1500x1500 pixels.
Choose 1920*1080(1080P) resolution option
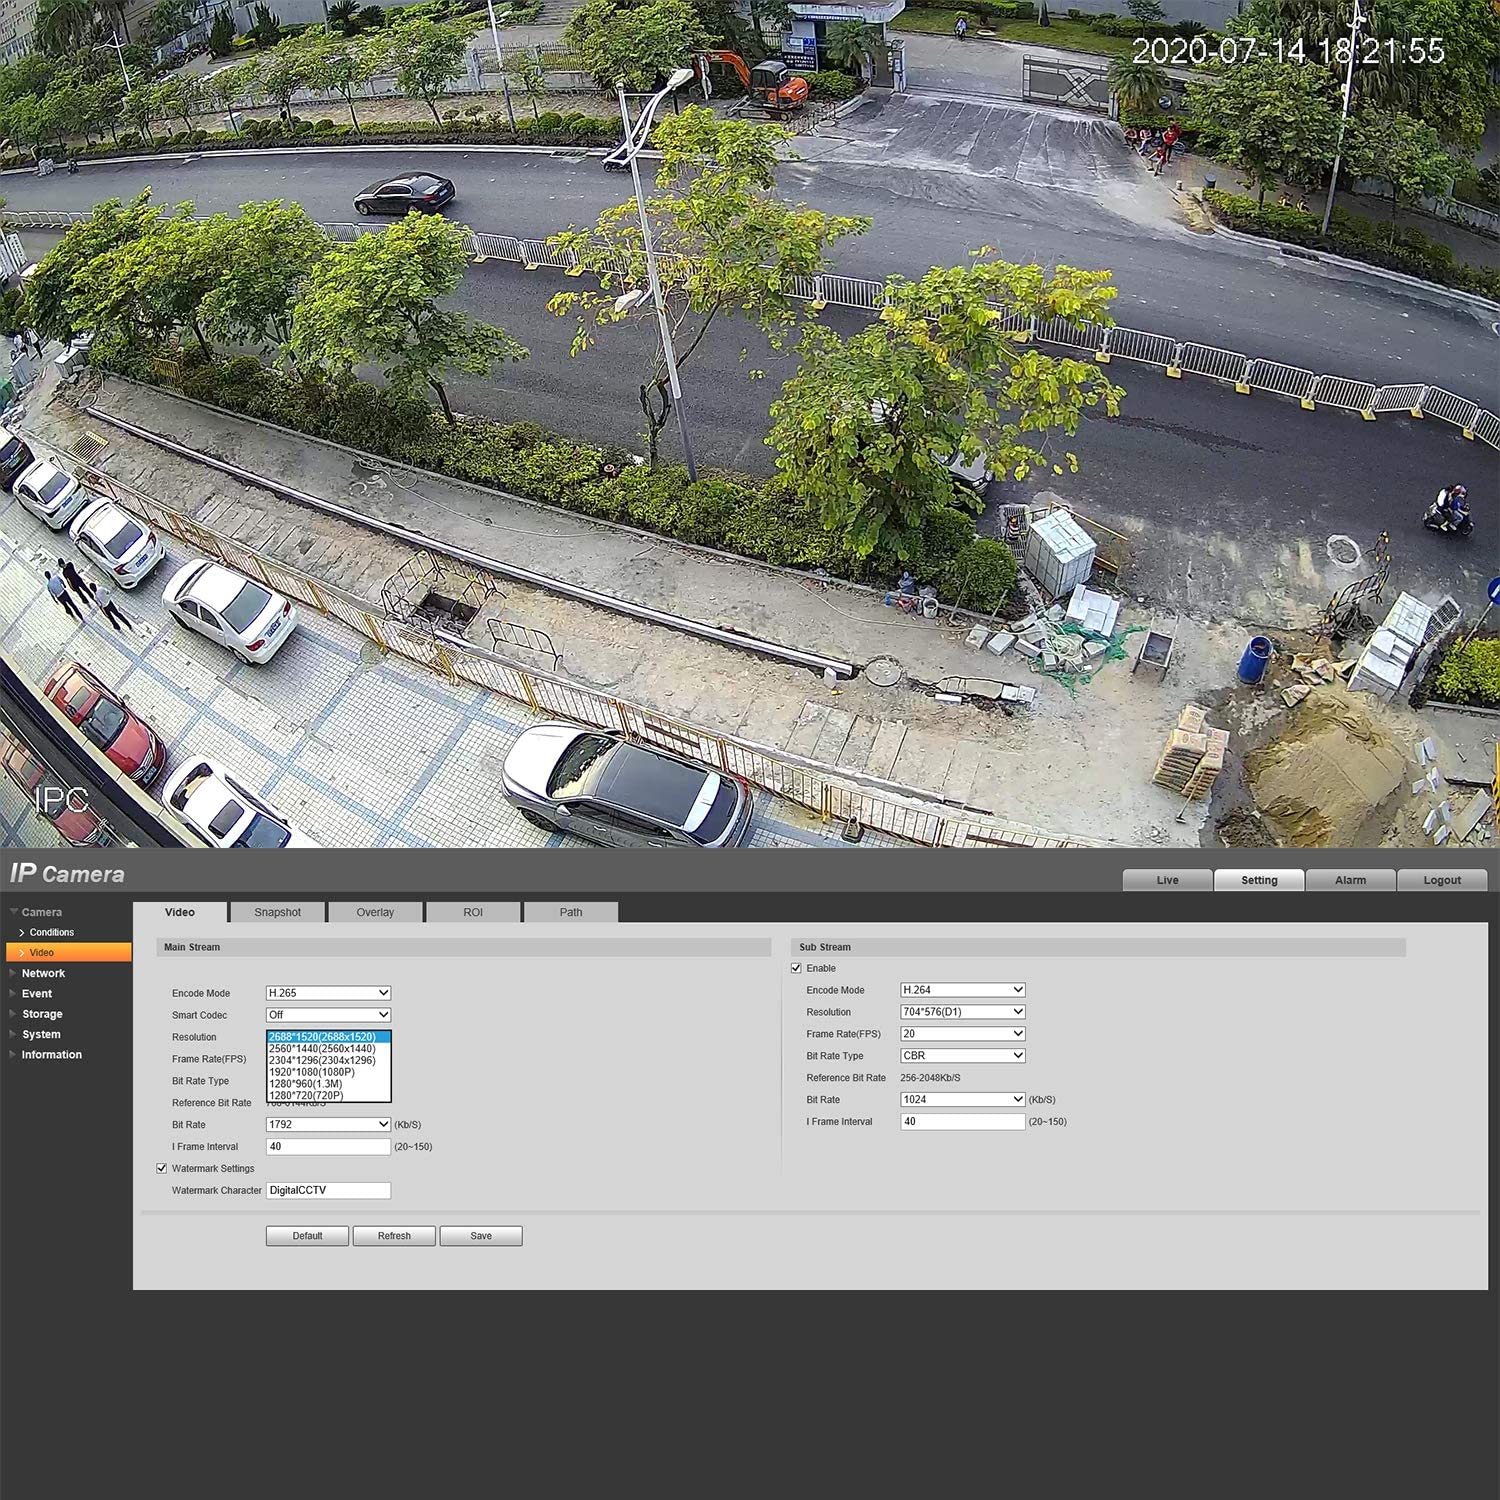[x=328, y=1072]
